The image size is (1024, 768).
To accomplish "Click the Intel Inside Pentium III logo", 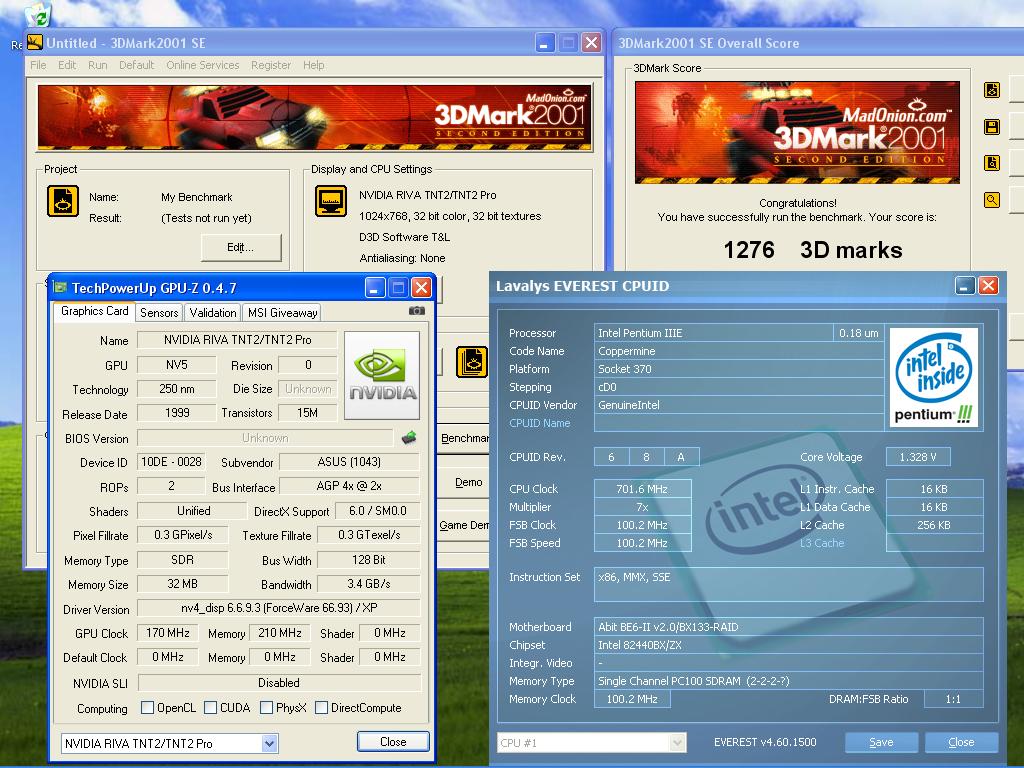I will [934, 377].
